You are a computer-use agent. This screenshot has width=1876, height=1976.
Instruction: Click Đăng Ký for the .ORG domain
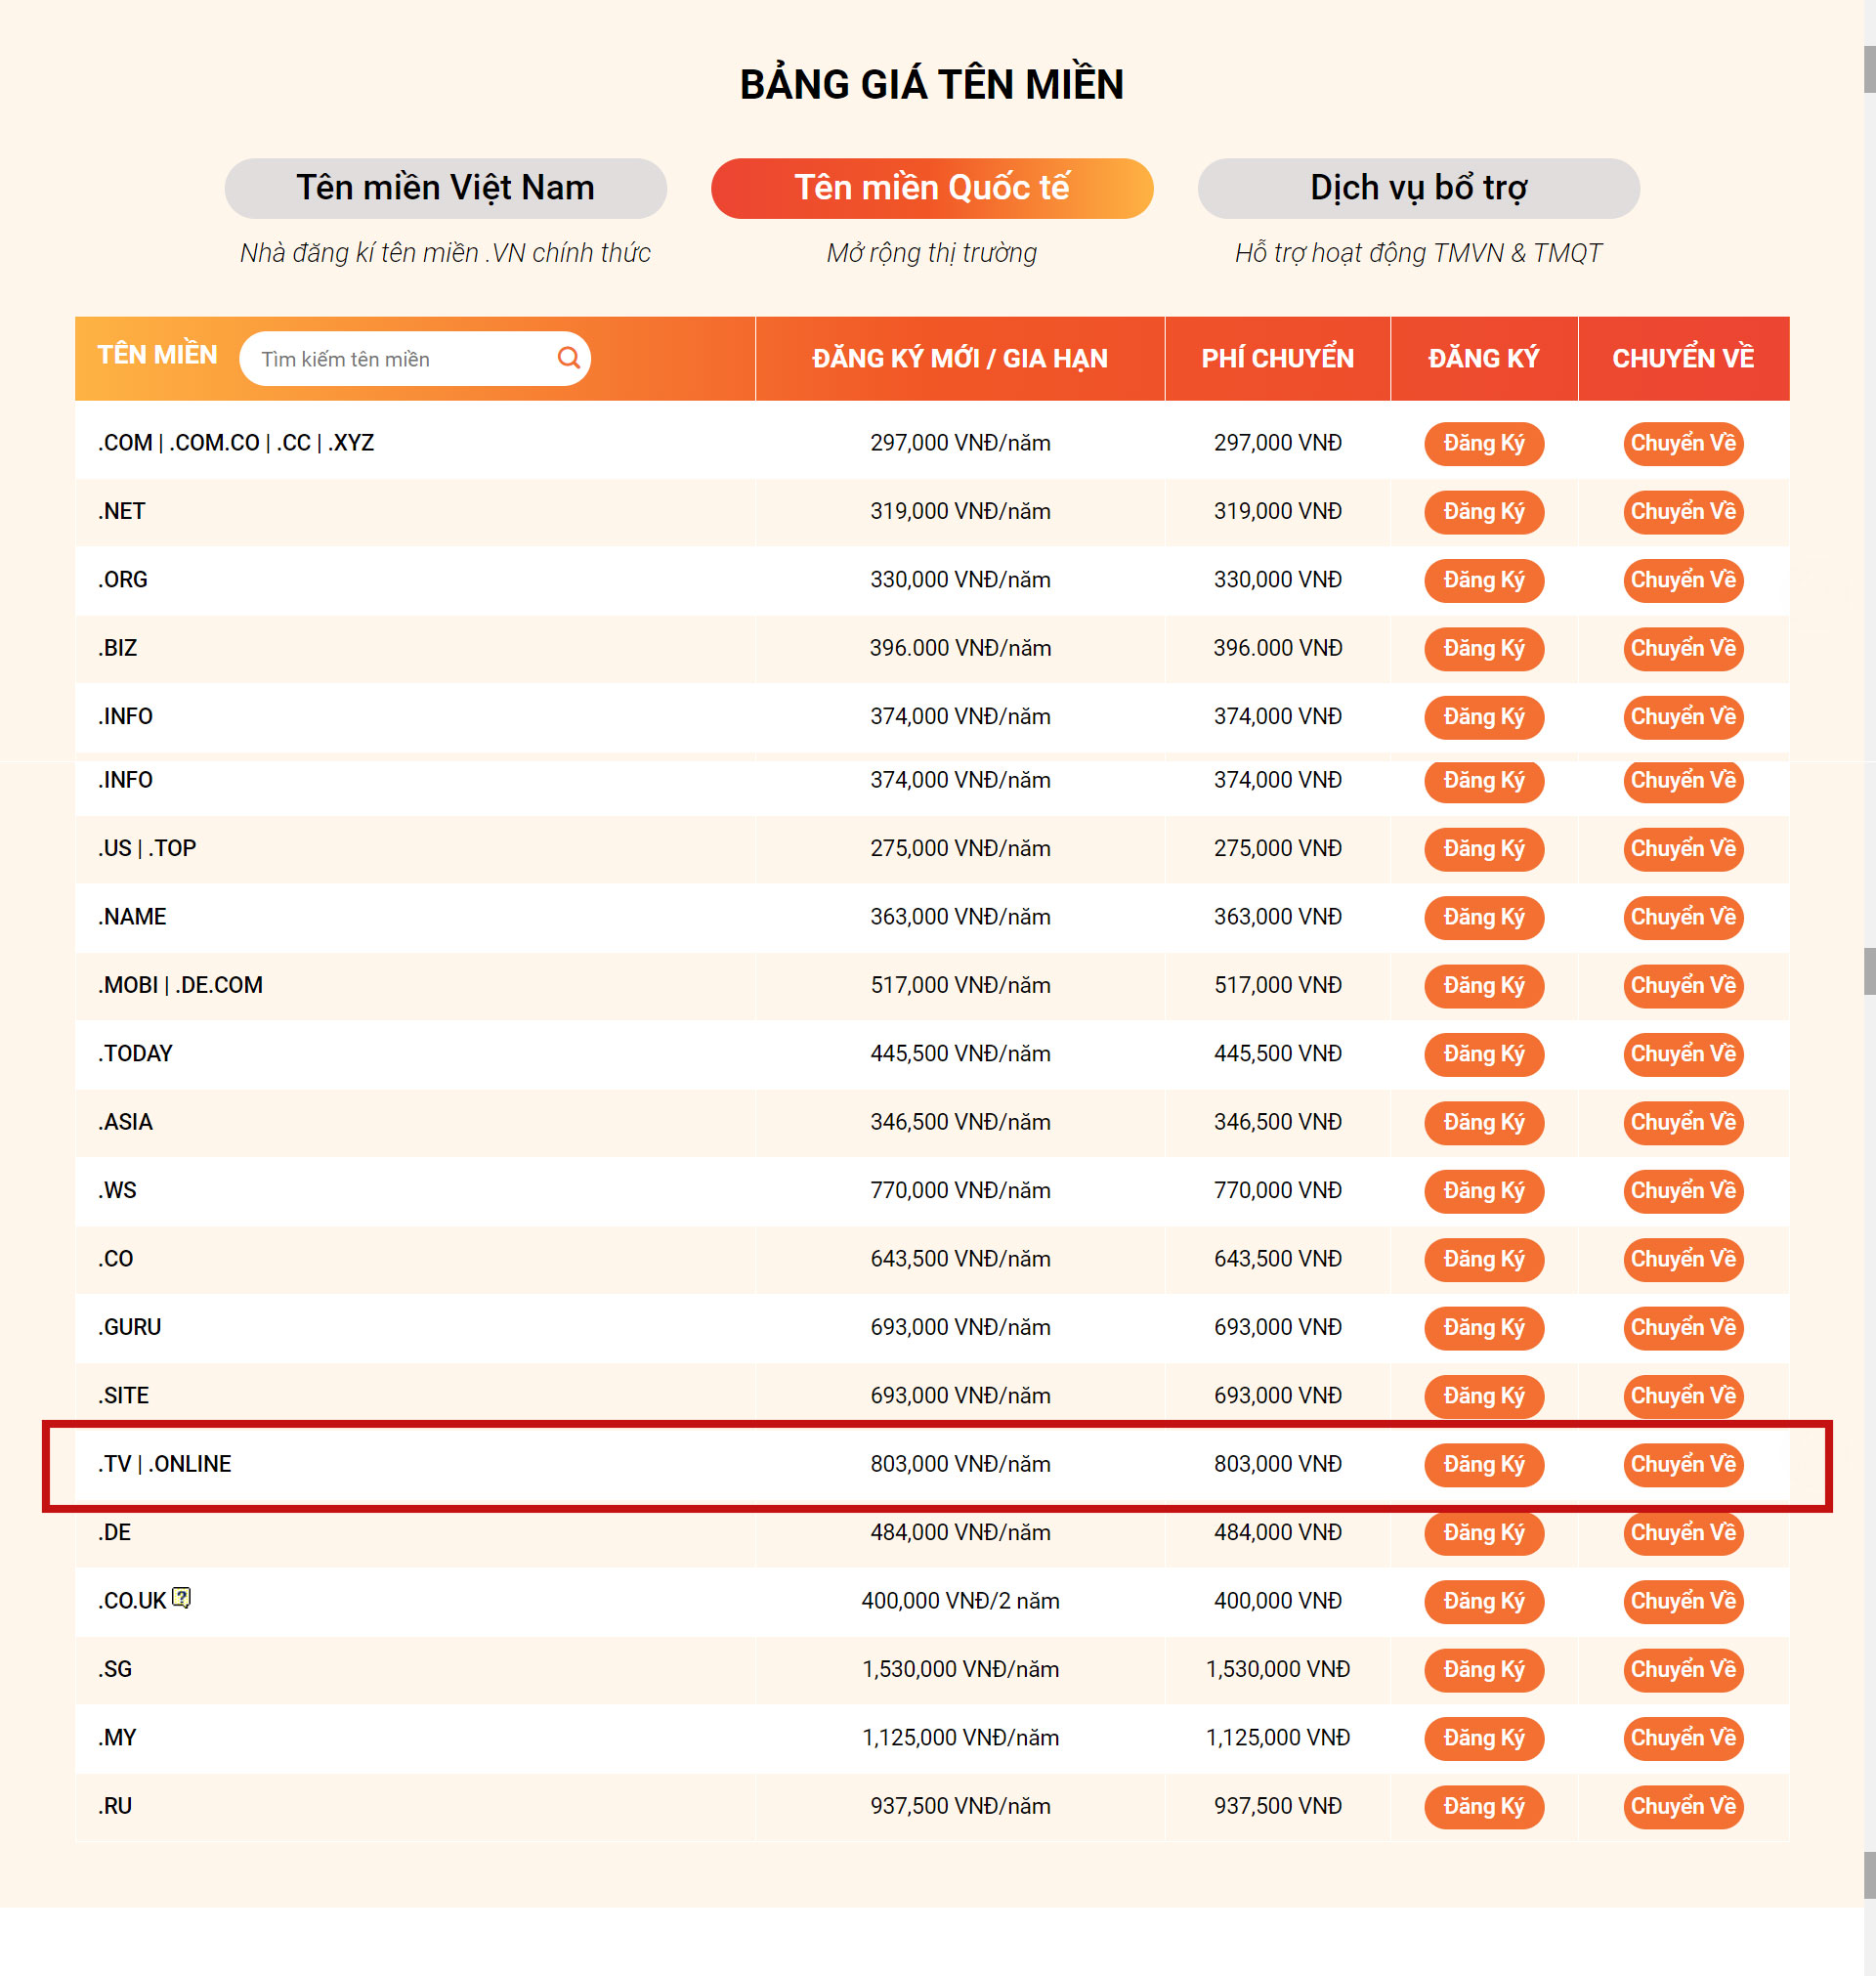coord(1483,580)
